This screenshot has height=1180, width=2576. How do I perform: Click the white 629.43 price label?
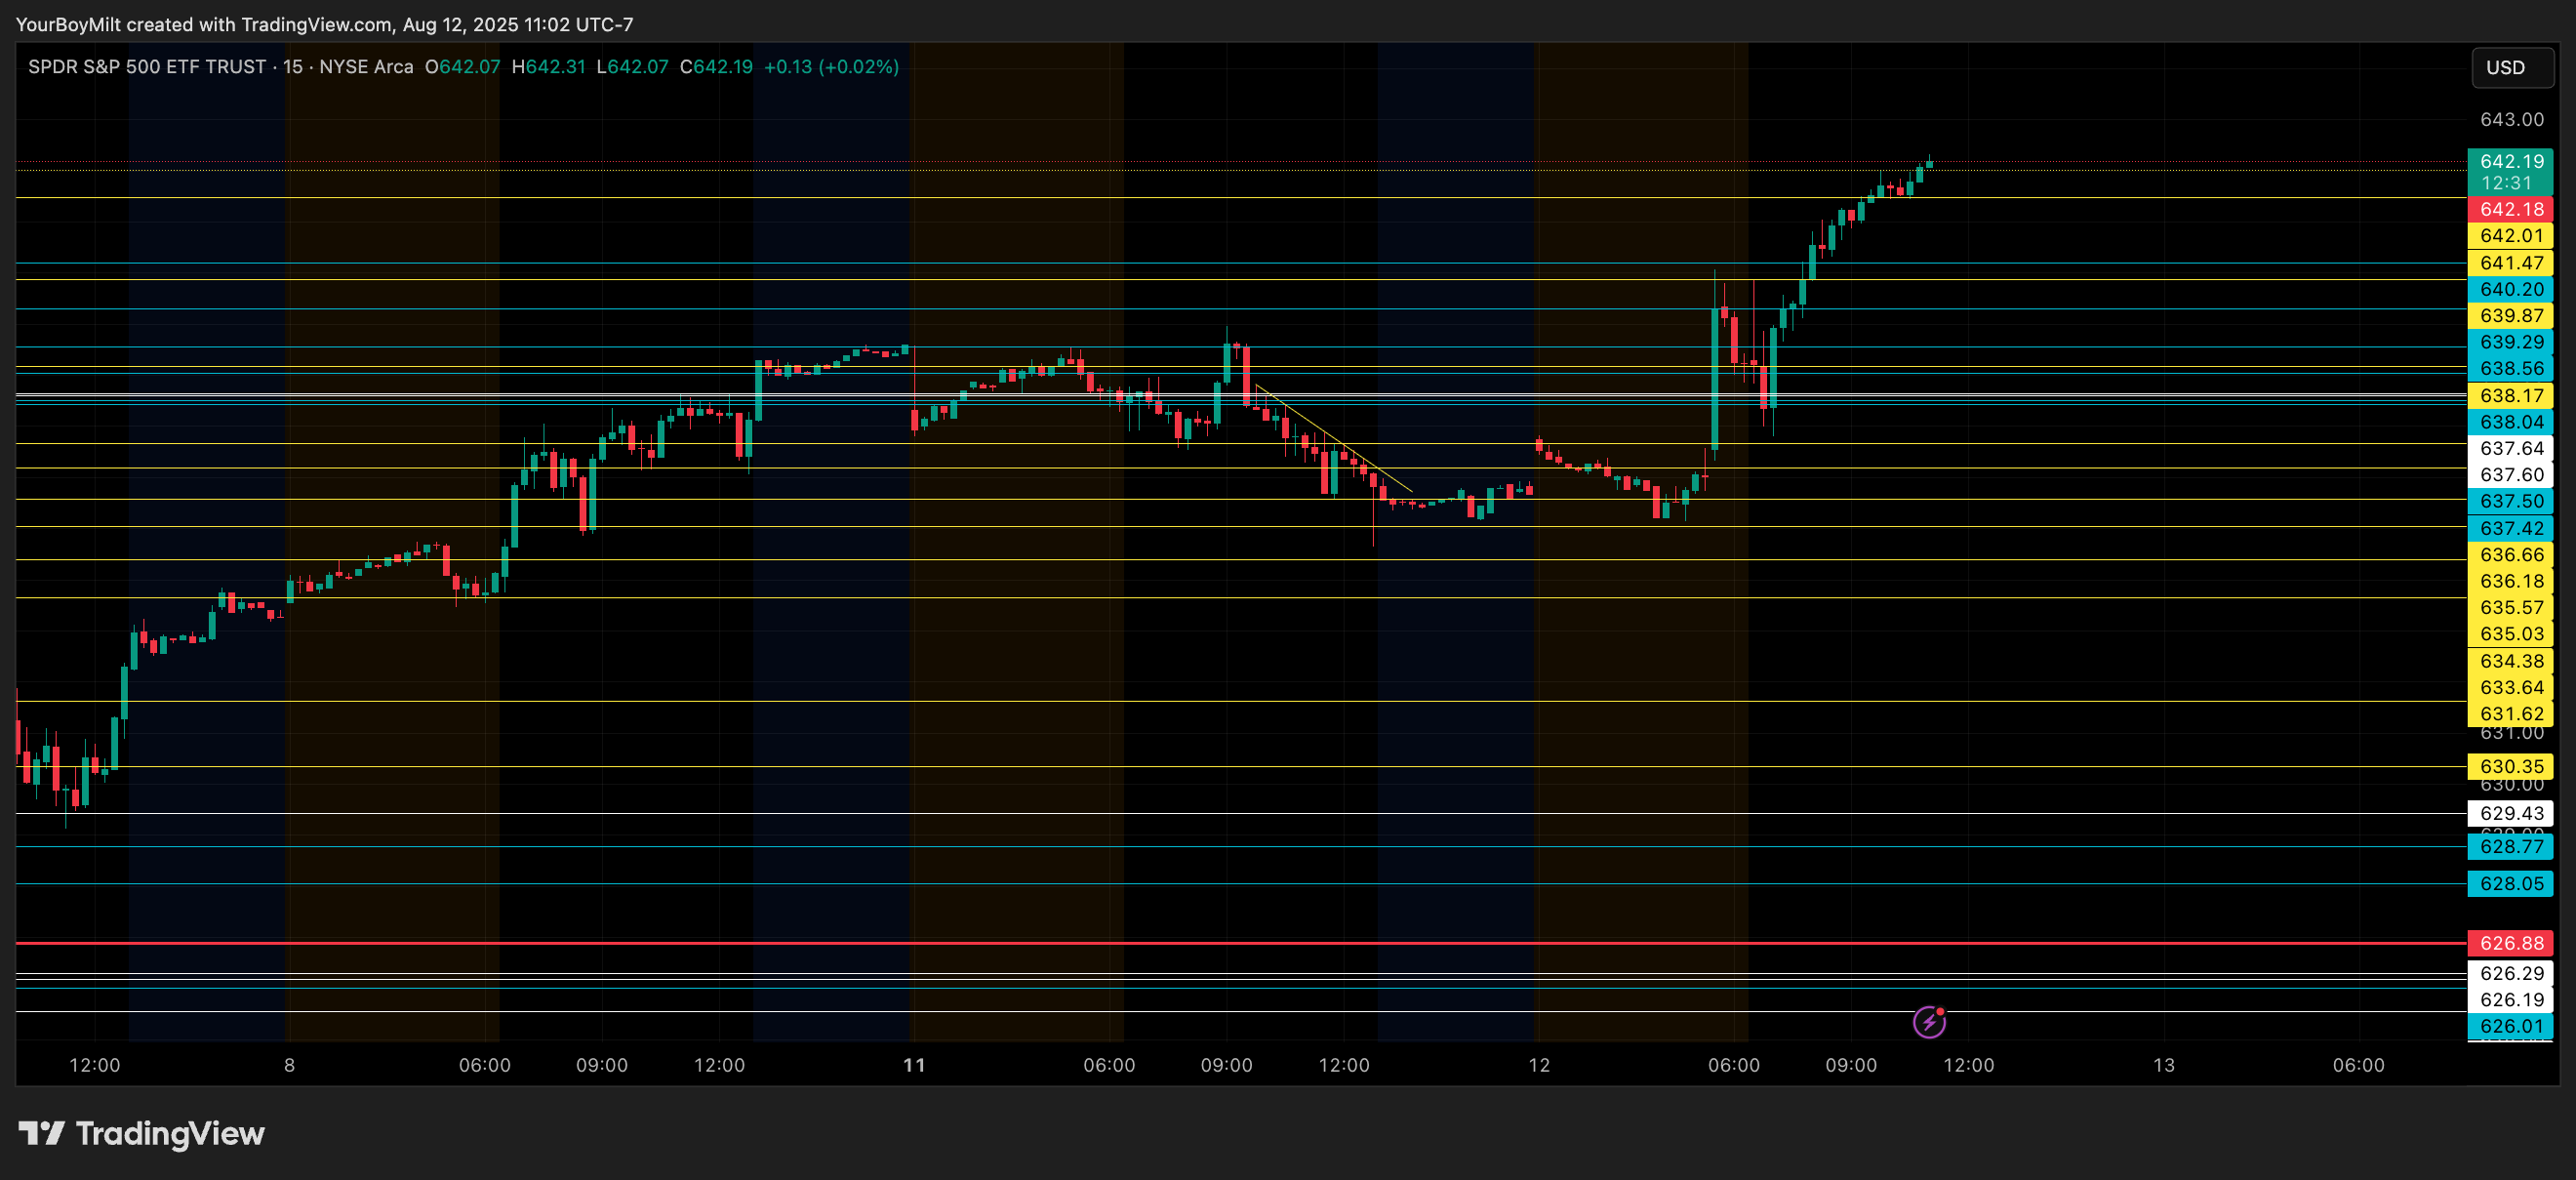pyautogui.click(x=2510, y=813)
